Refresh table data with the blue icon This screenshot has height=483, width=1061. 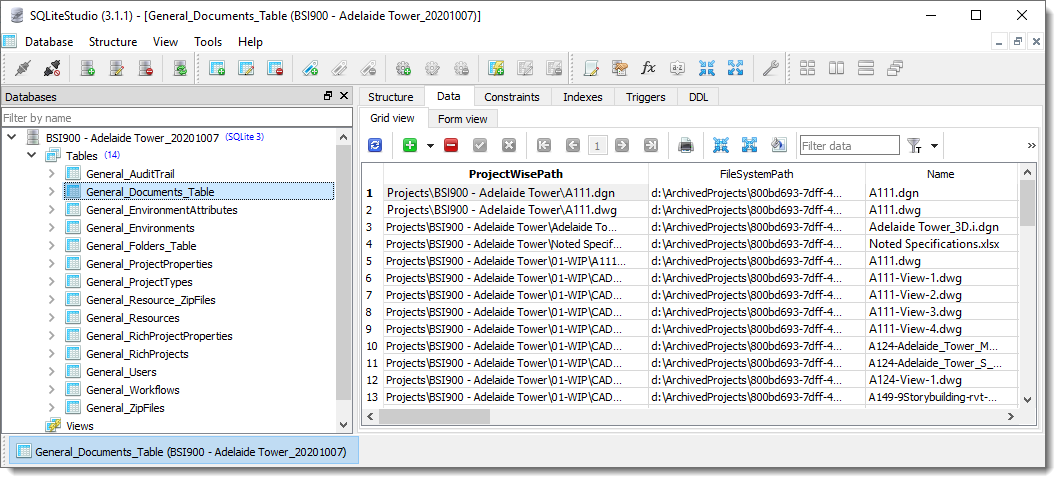[x=375, y=145]
